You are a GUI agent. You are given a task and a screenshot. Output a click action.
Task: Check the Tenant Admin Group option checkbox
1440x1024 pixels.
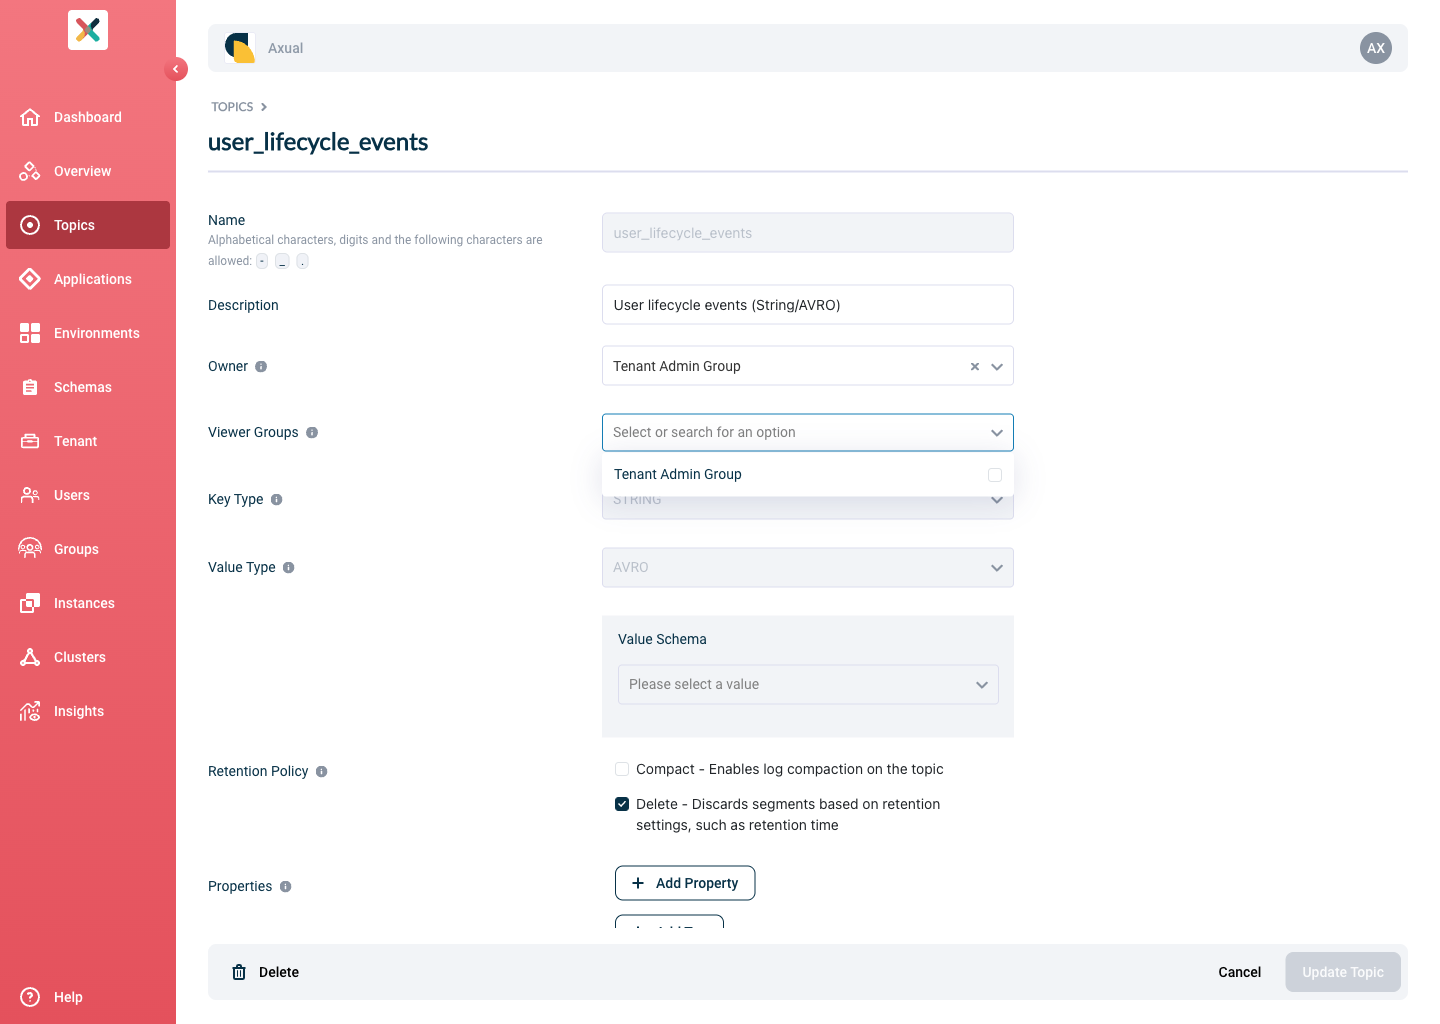point(995,475)
